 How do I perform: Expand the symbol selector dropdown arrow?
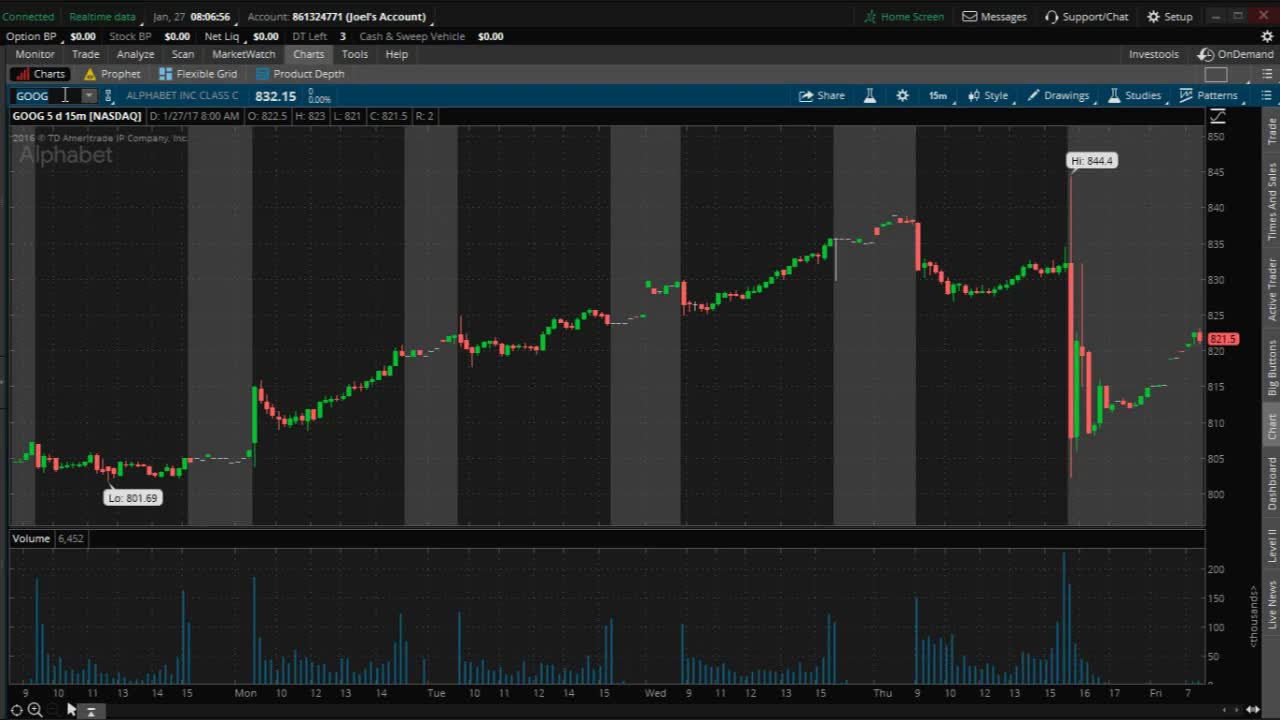(x=89, y=96)
